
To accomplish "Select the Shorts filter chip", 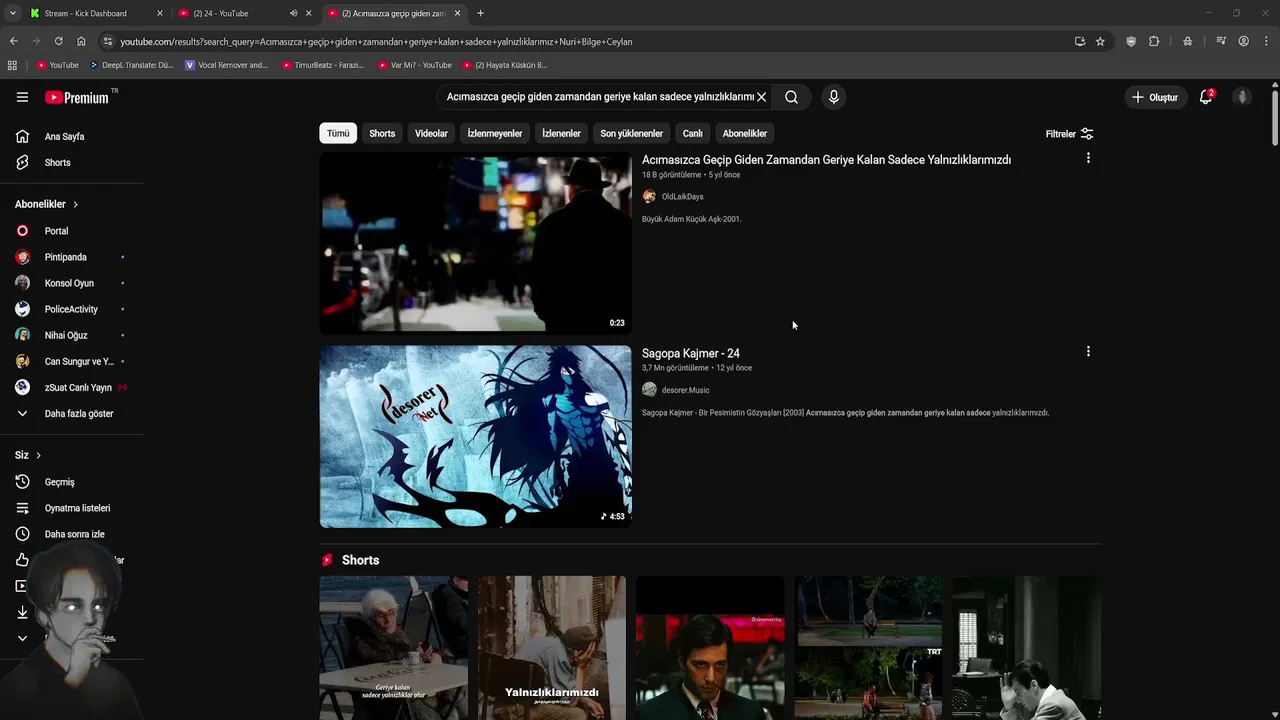I will tap(382, 133).
